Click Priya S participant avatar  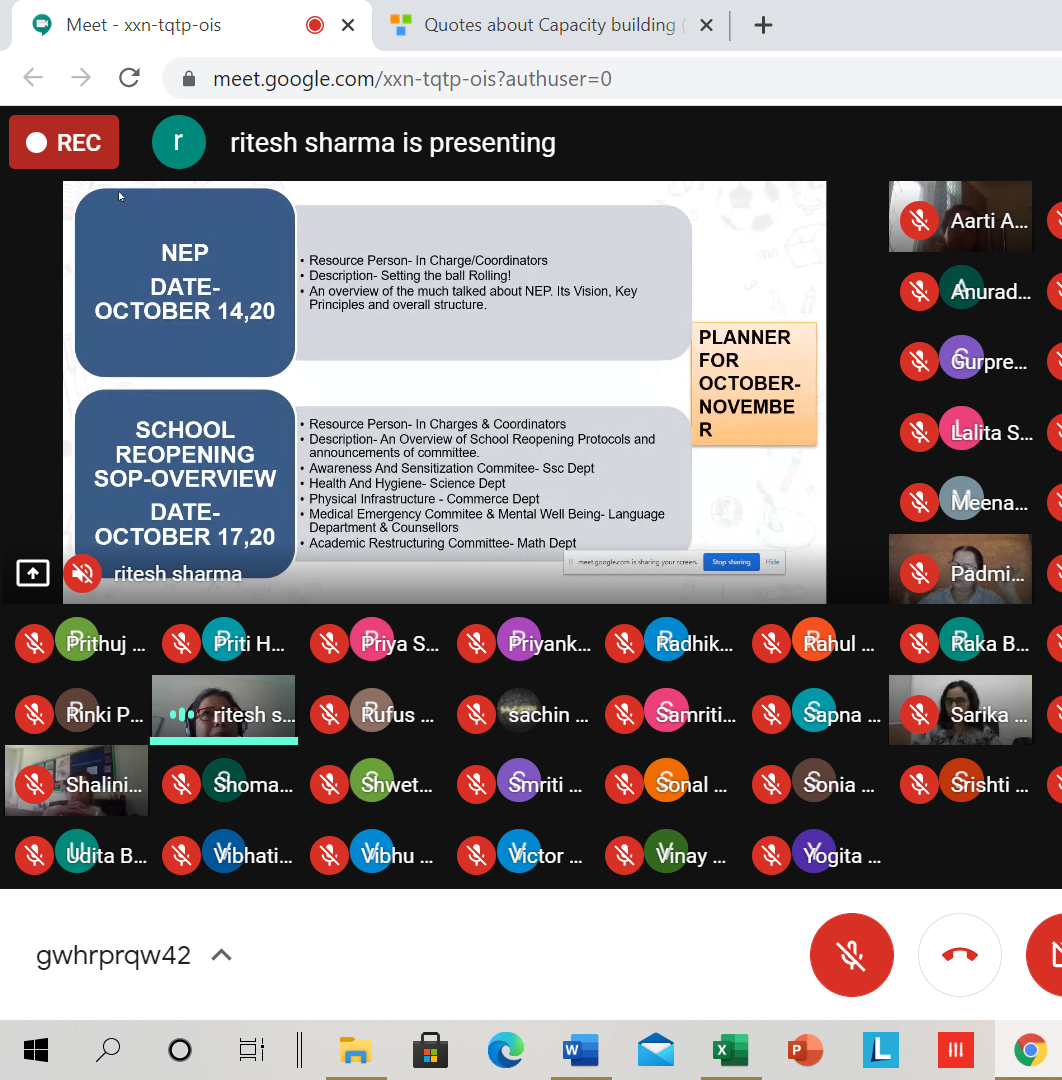pos(372,640)
